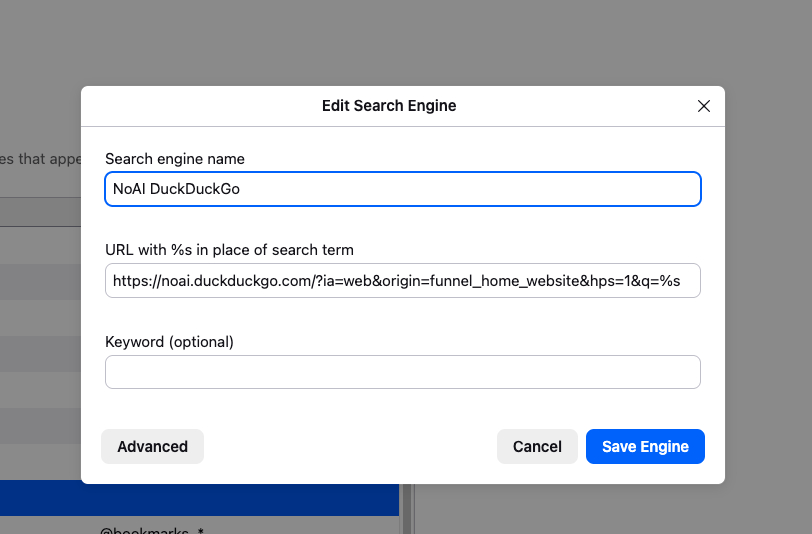Place cursor at end of URL '%s'

(x=681, y=281)
